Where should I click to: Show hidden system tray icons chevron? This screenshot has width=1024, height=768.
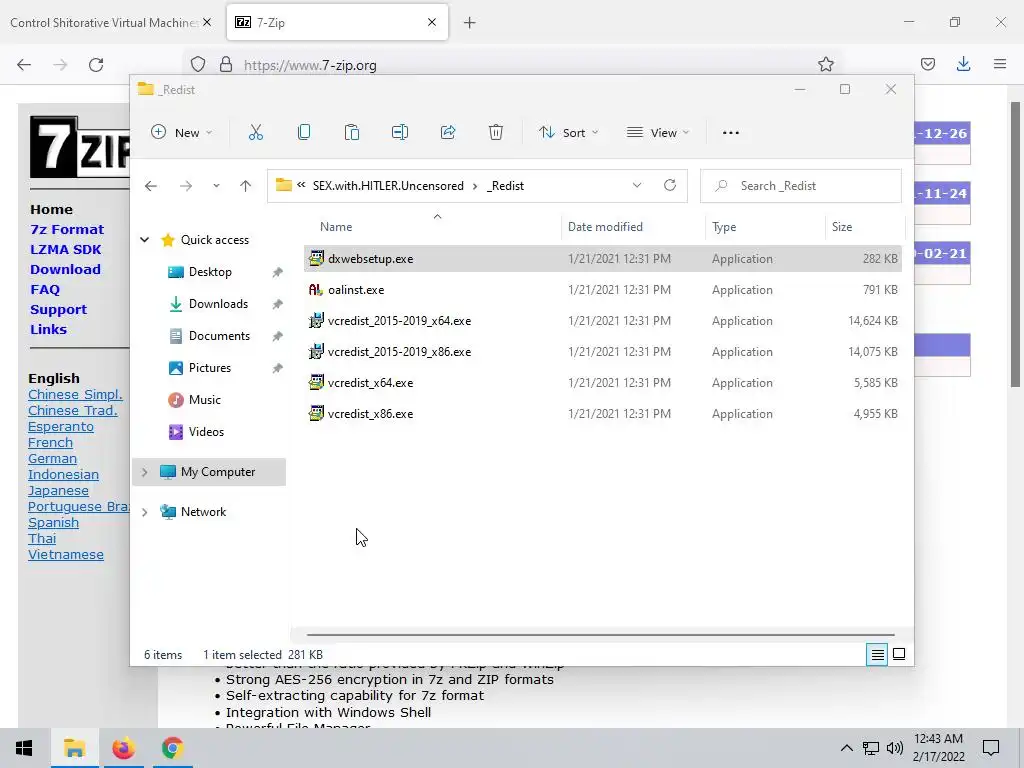[846, 748]
